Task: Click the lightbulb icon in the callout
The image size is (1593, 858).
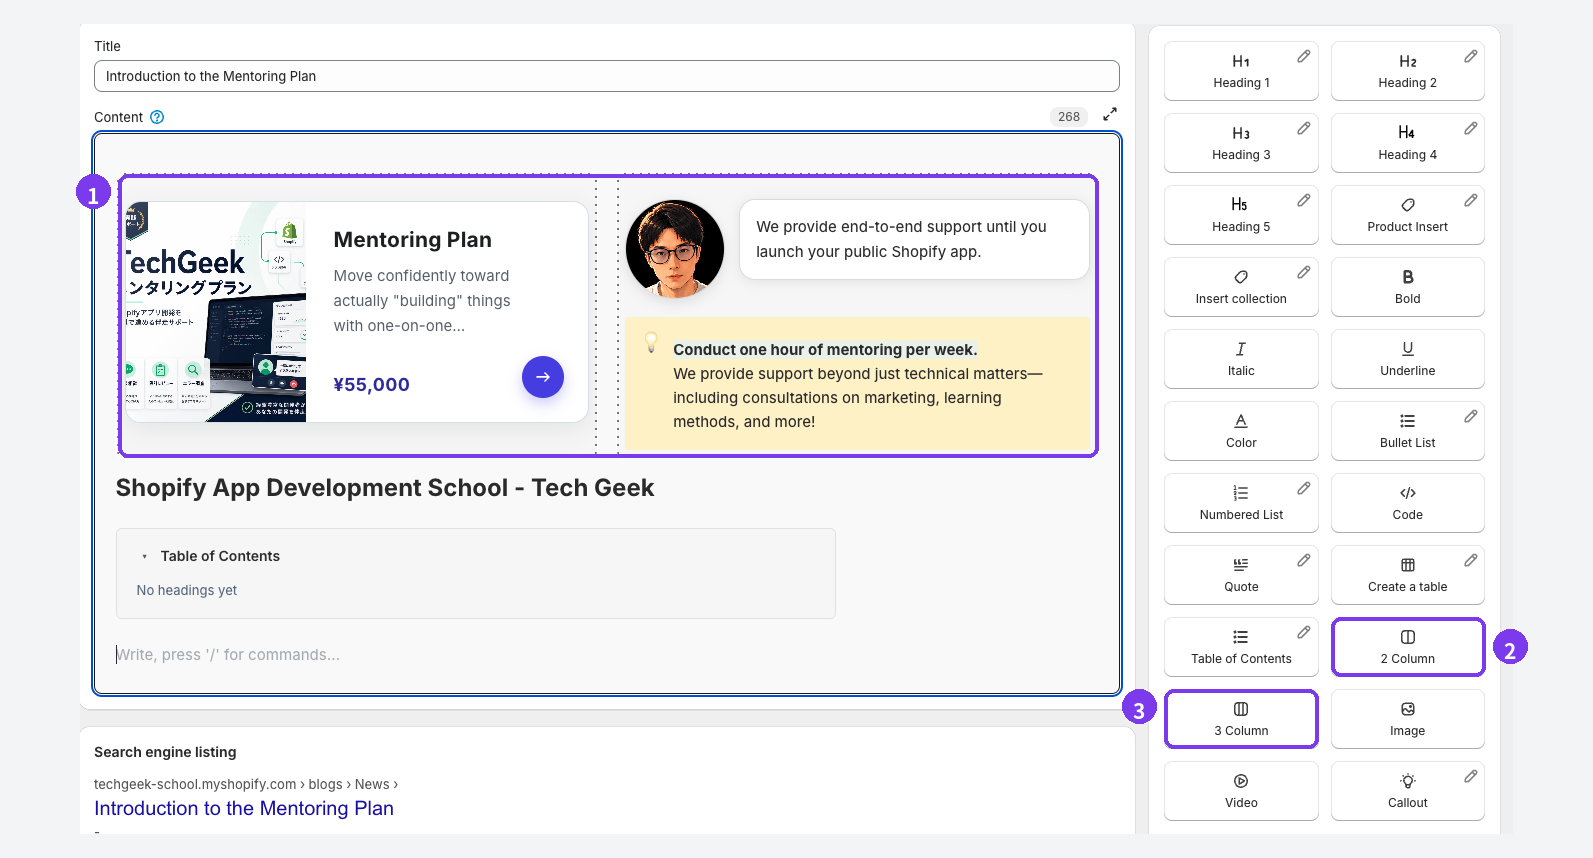Action: (x=651, y=343)
